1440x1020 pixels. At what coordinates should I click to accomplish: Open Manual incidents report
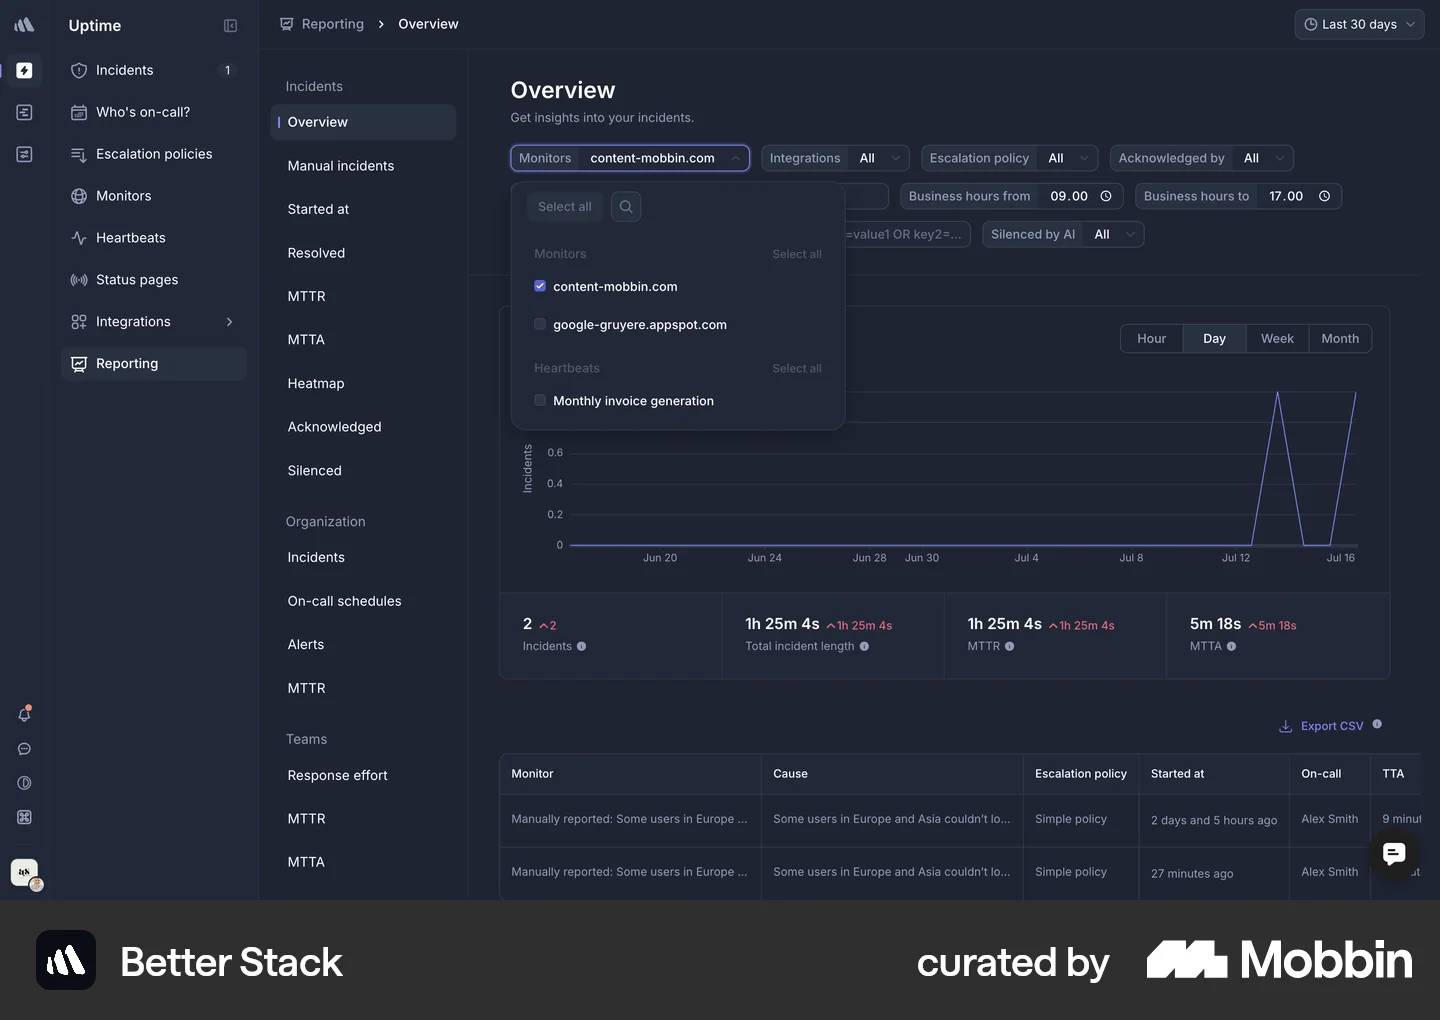(x=341, y=166)
